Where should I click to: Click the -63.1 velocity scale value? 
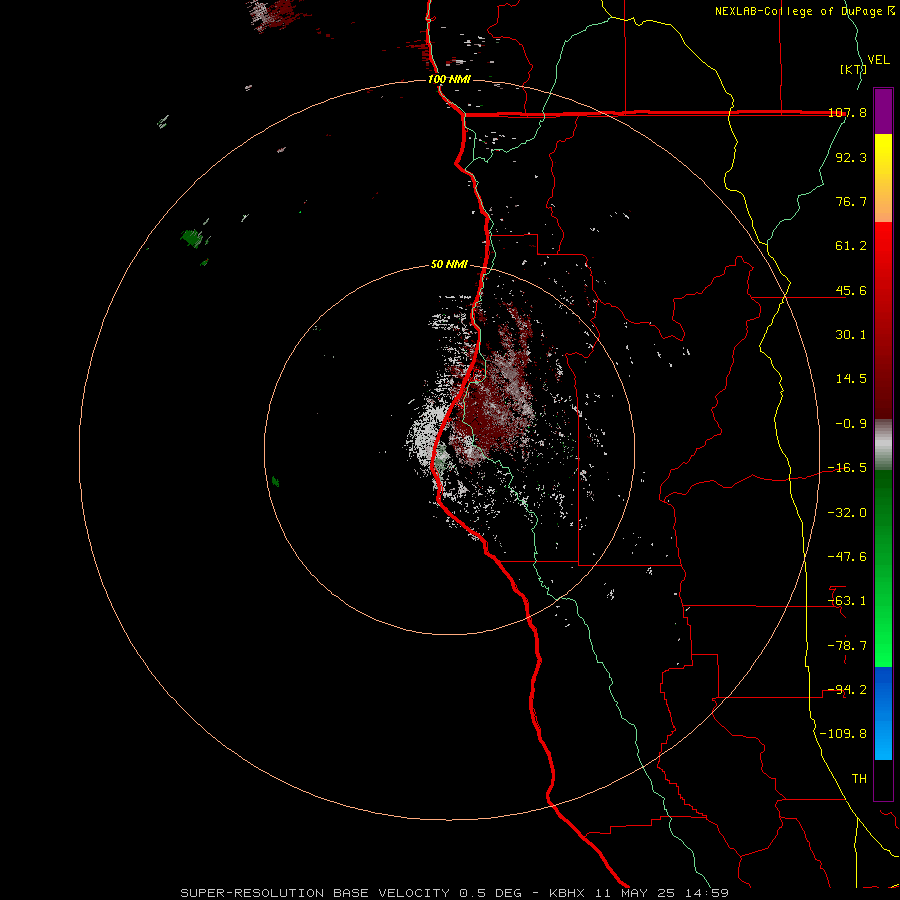pyautogui.click(x=847, y=601)
